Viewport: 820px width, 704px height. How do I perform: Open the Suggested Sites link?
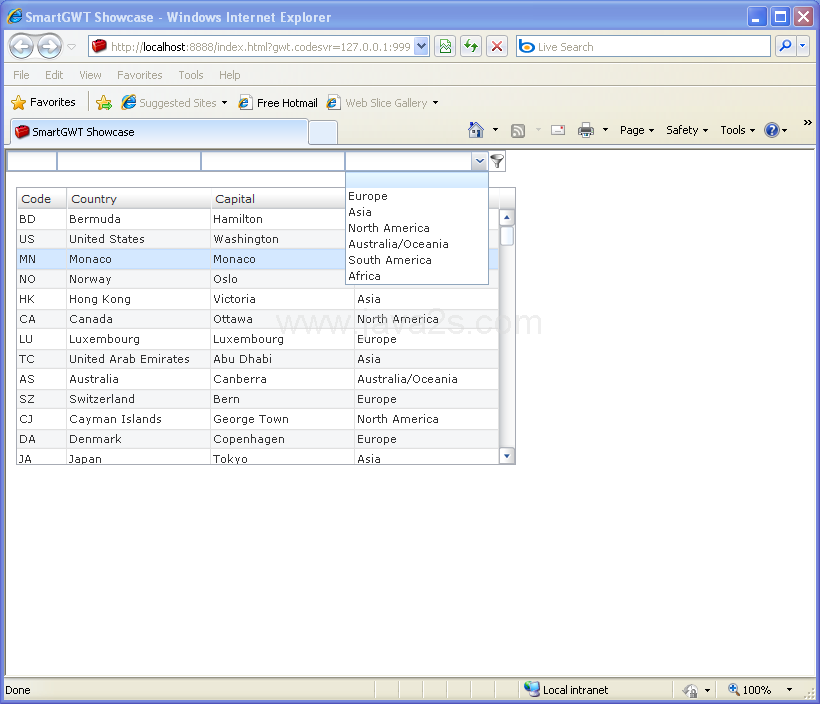tap(174, 103)
